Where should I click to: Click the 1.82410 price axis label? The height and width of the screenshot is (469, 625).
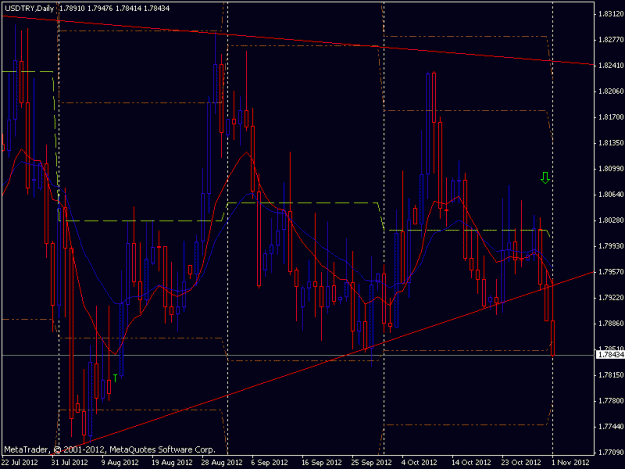(x=611, y=65)
